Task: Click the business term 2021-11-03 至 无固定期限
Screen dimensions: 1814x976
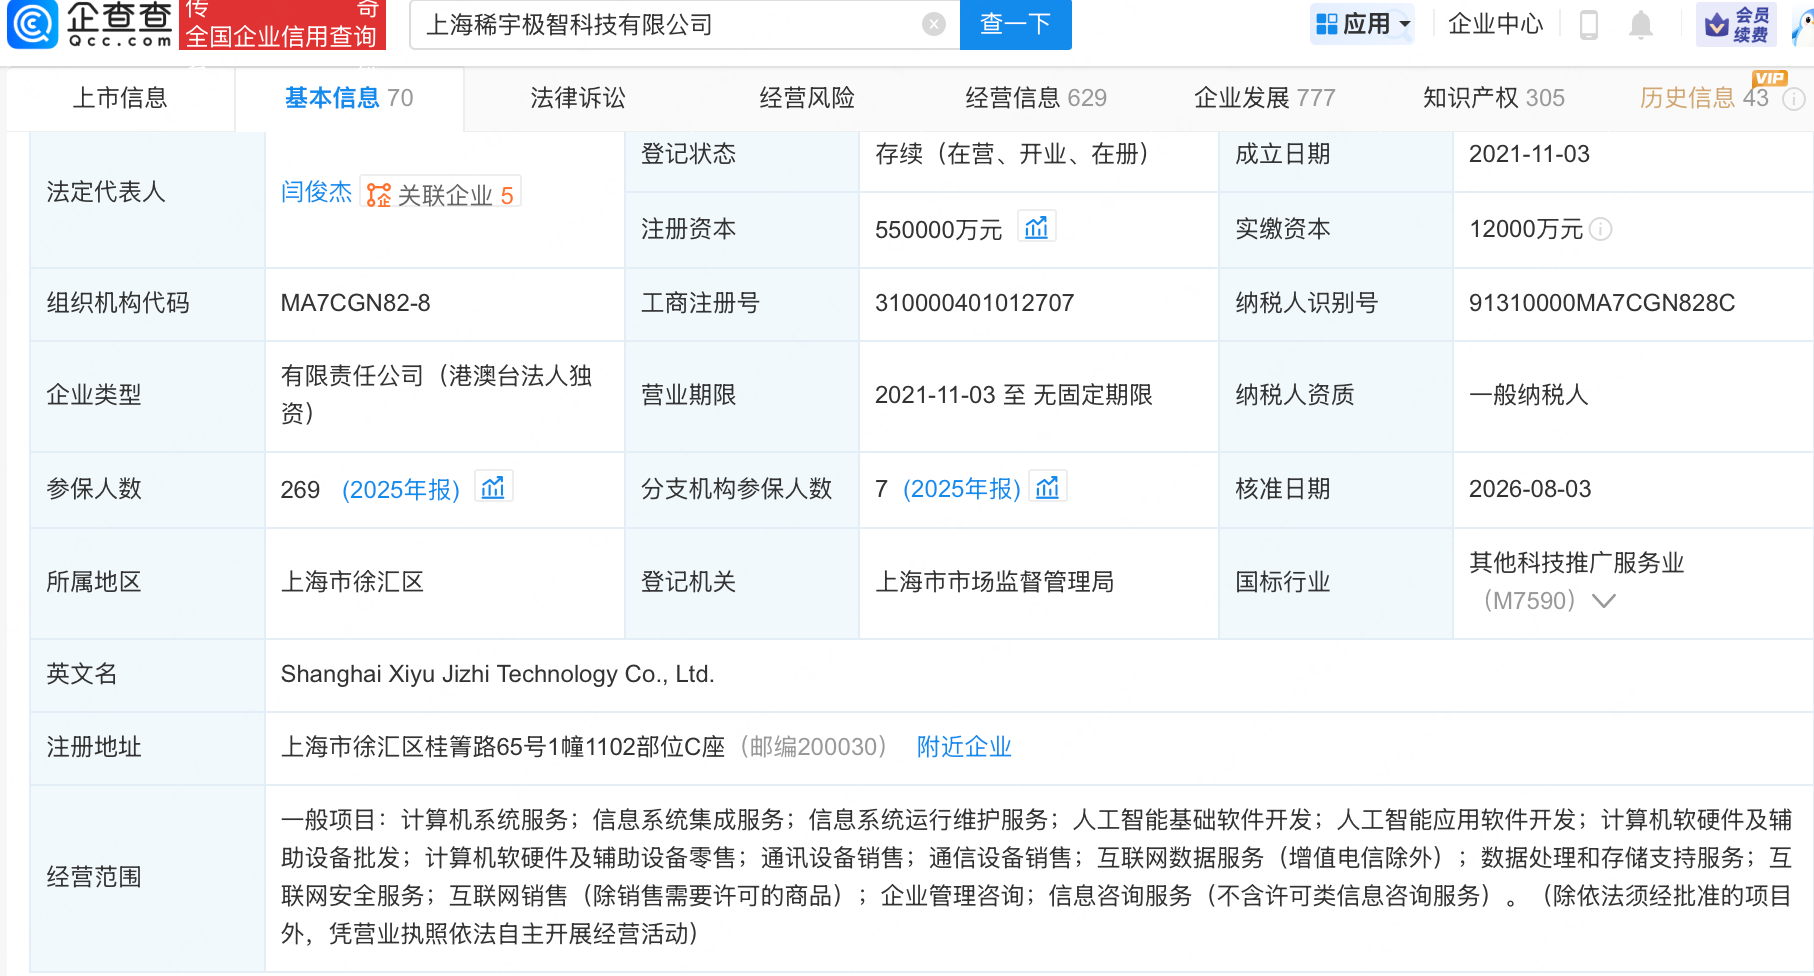Action: click(x=1014, y=395)
